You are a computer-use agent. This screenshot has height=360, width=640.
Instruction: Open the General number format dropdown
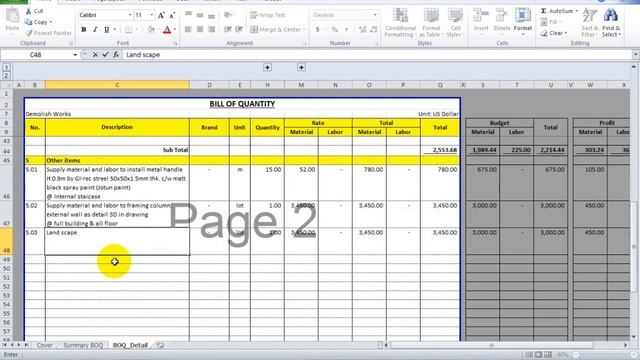tap(375, 15)
